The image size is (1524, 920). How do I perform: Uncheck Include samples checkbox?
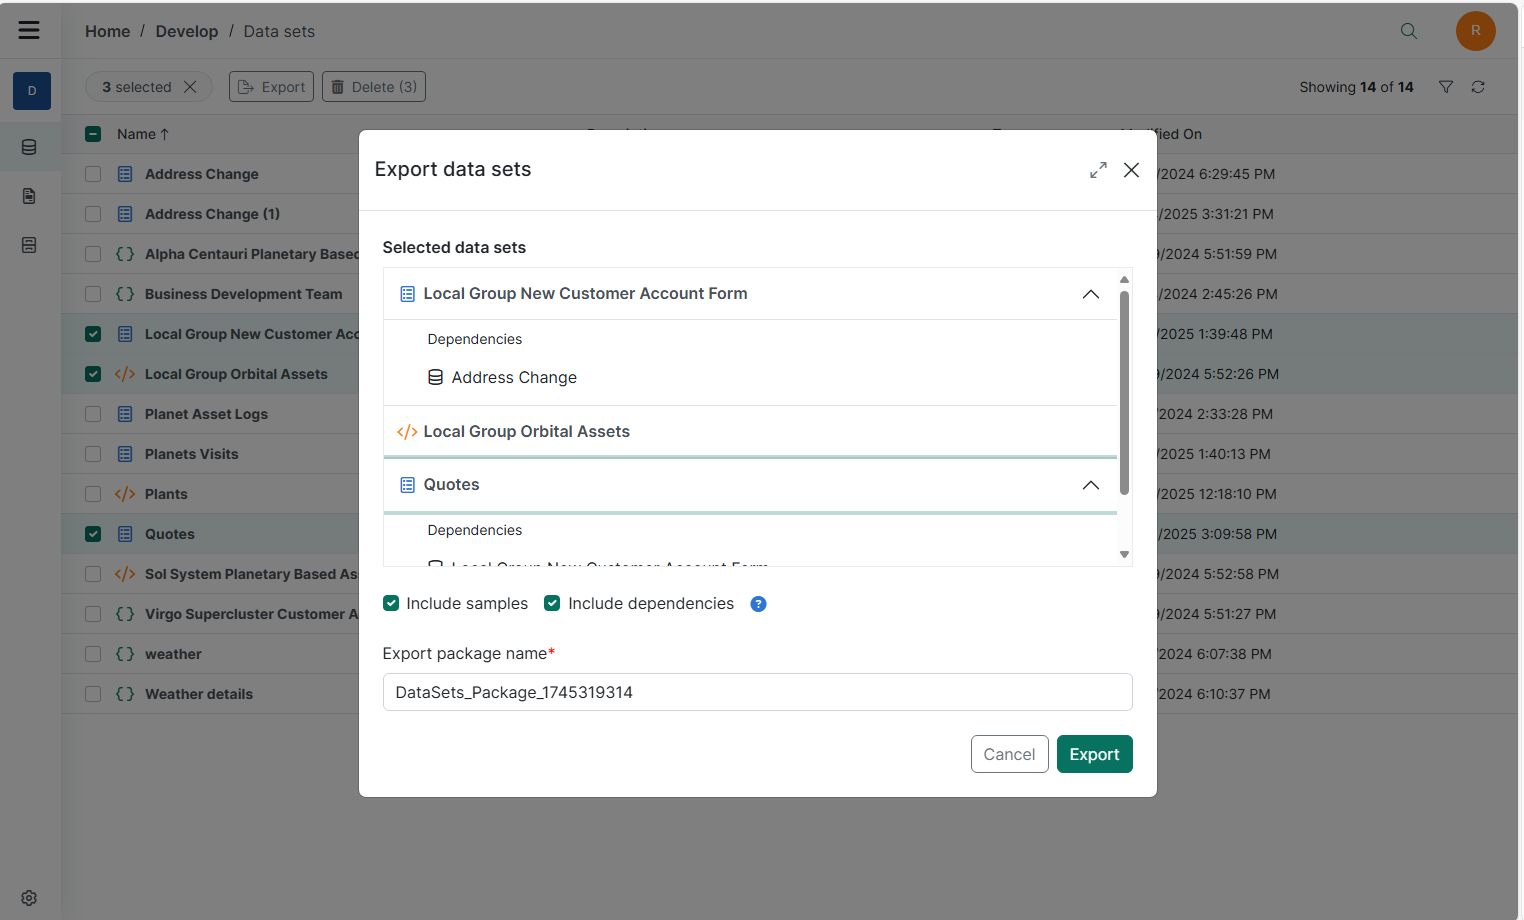(x=391, y=603)
